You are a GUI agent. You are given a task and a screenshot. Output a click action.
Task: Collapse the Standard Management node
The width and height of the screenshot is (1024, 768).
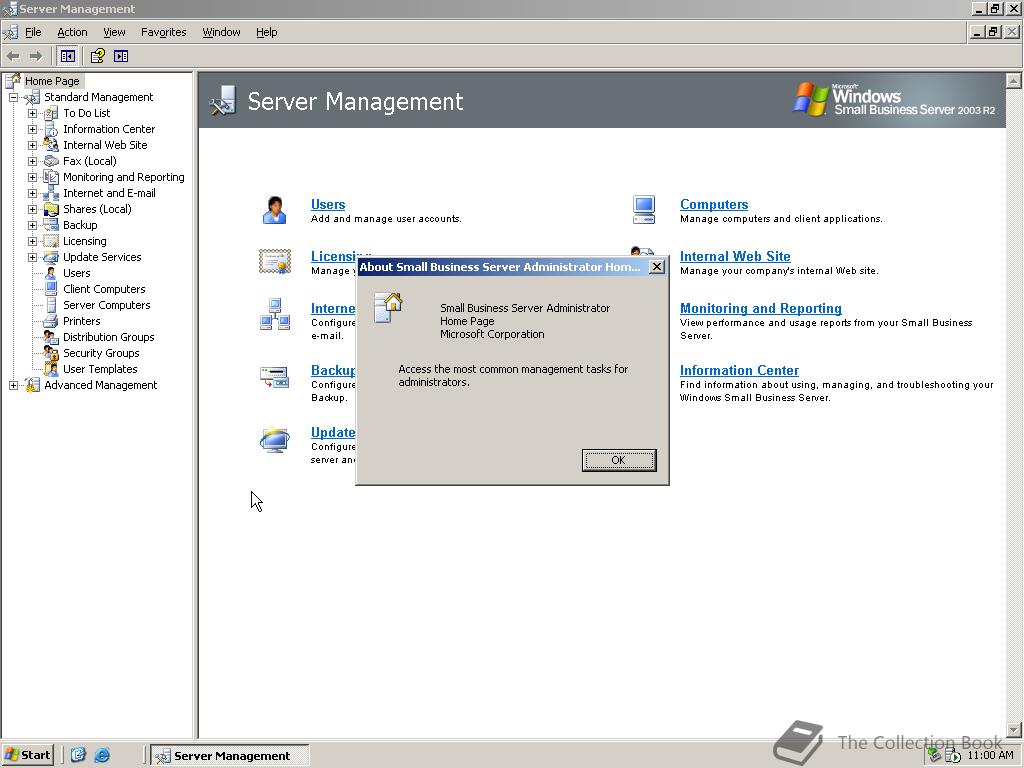(x=13, y=97)
